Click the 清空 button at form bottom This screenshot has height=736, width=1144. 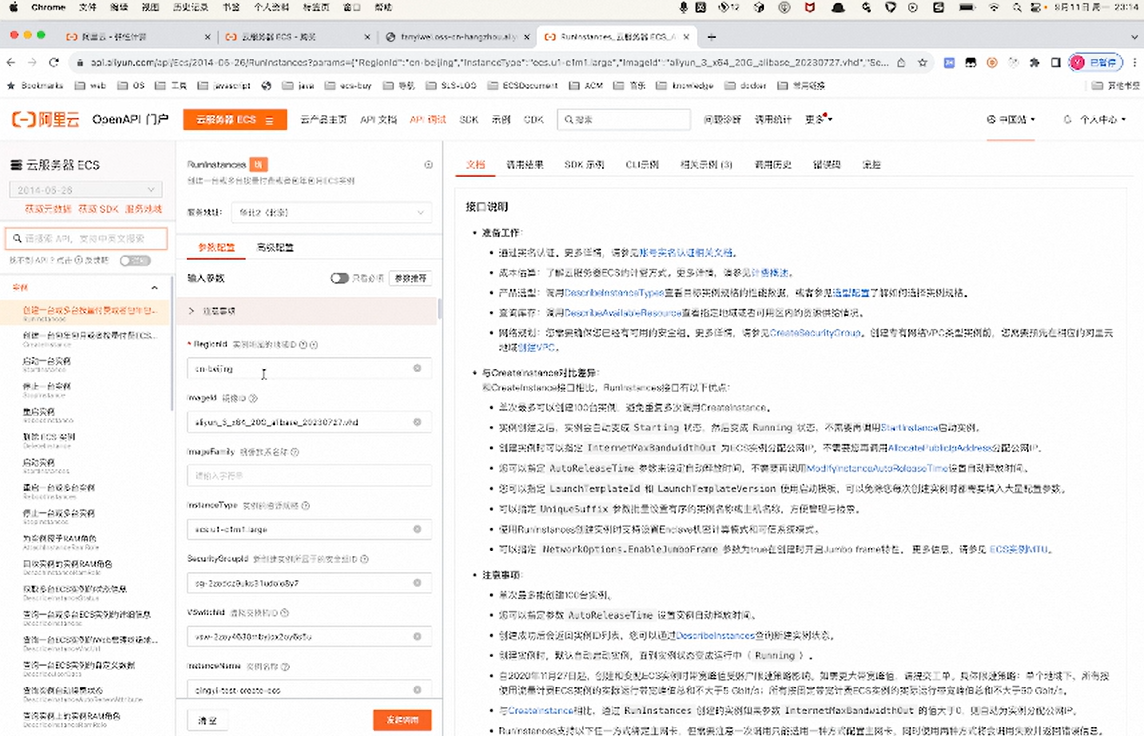tap(207, 720)
